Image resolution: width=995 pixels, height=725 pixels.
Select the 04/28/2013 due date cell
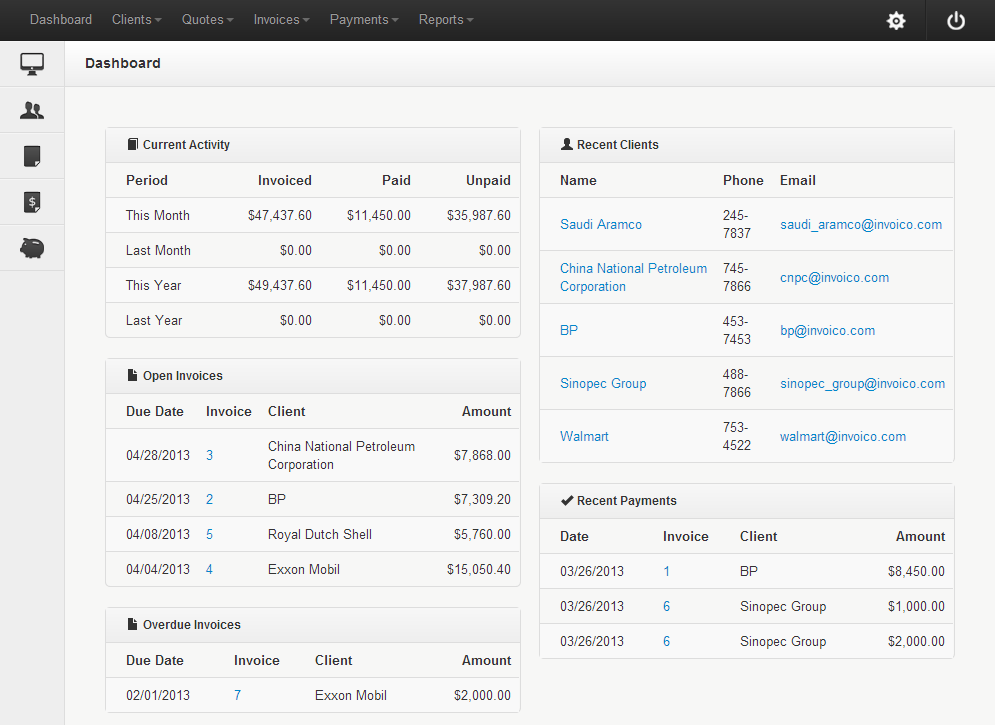(x=158, y=455)
